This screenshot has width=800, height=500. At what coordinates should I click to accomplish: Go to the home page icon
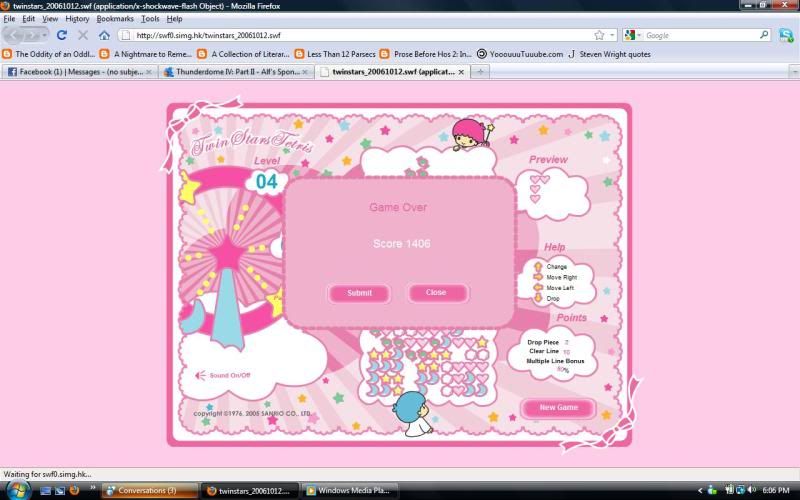tap(105, 35)
